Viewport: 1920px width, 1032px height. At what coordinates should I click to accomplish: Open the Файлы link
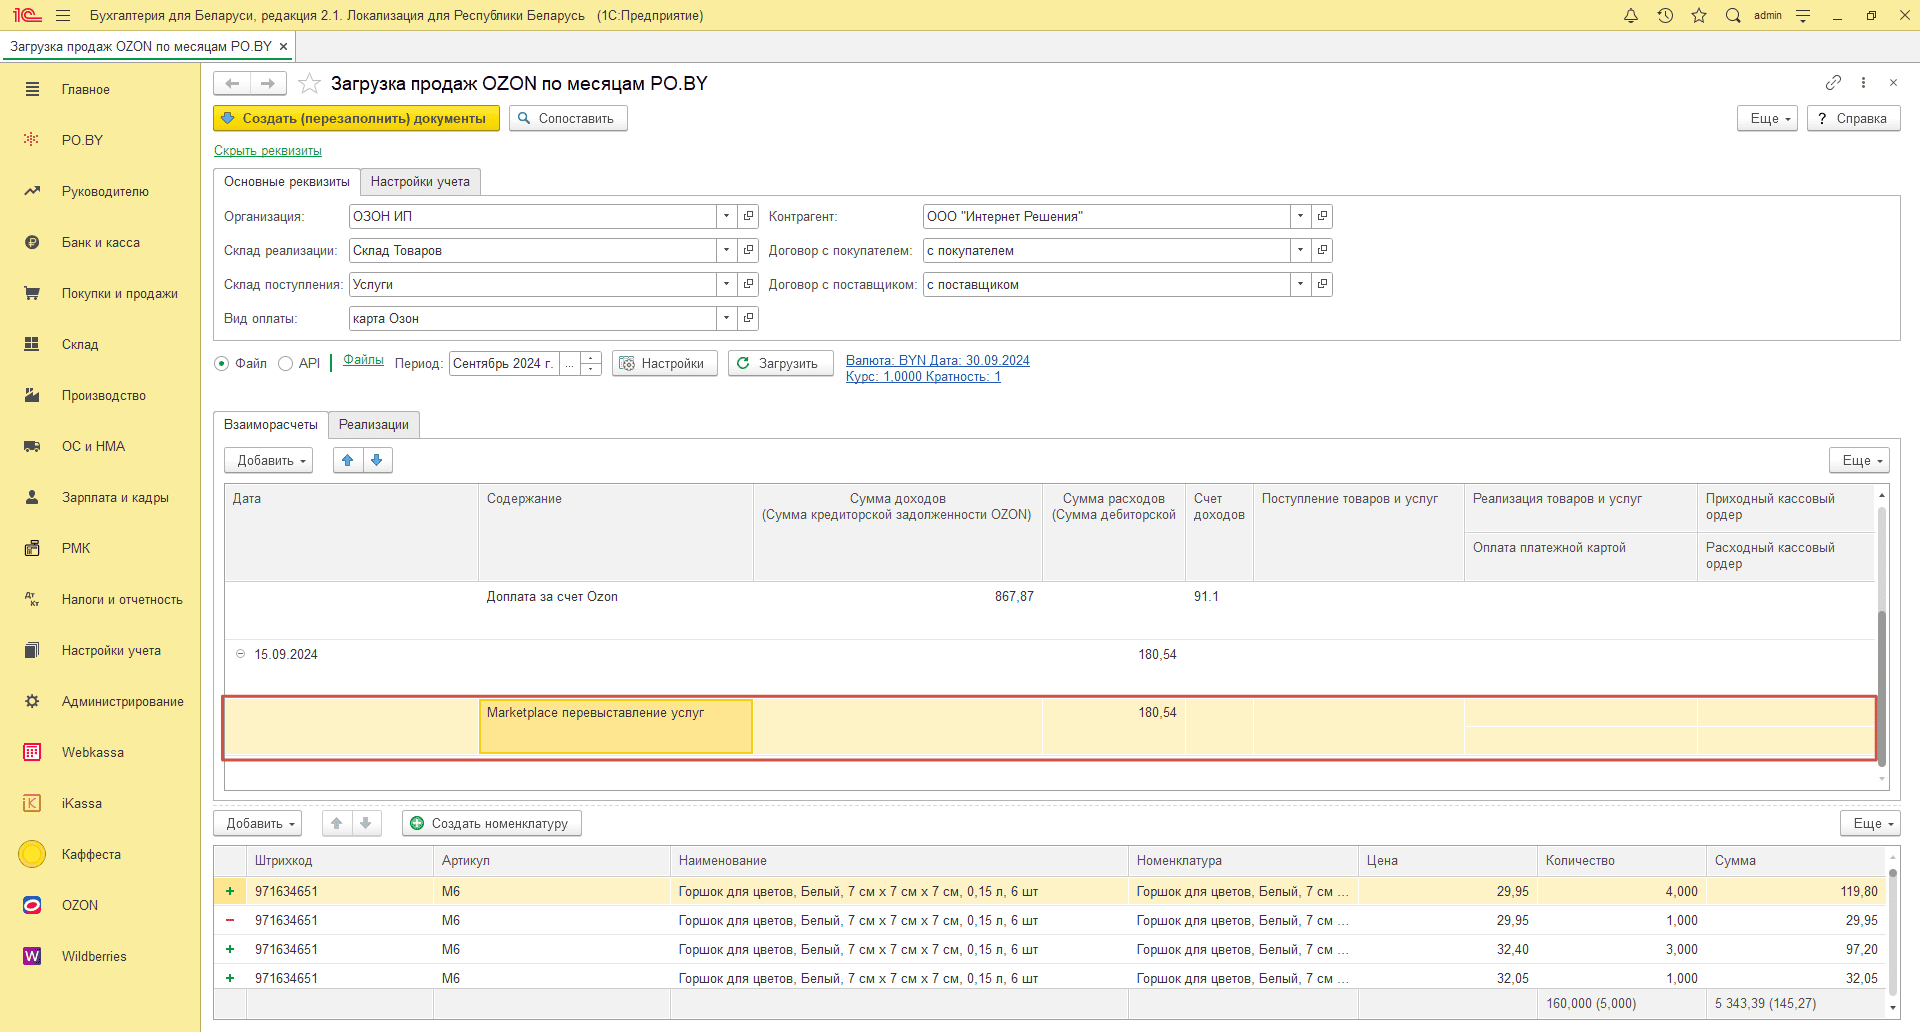[363, 359]
